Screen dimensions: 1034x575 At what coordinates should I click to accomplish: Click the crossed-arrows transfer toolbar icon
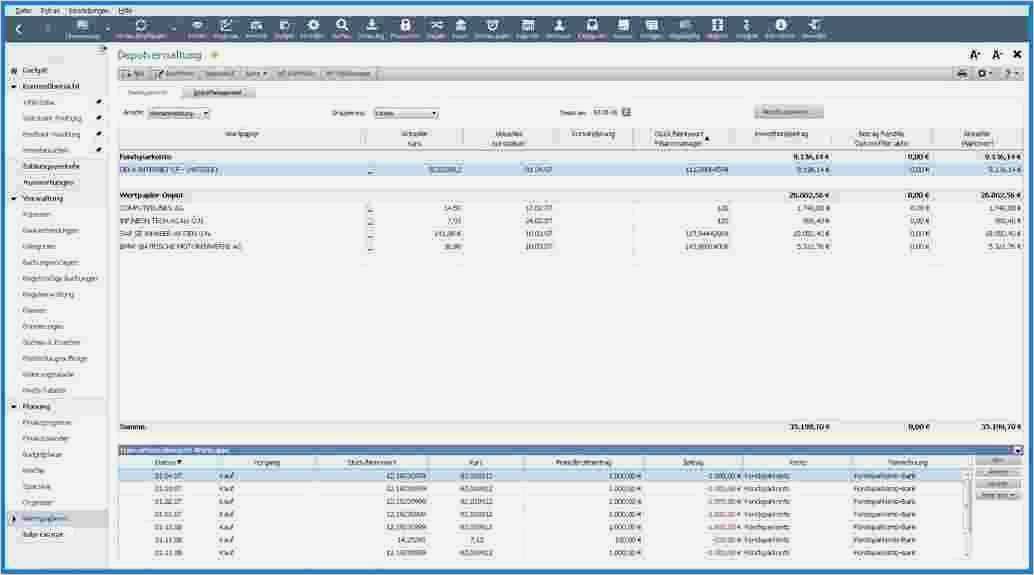(436, 25)
